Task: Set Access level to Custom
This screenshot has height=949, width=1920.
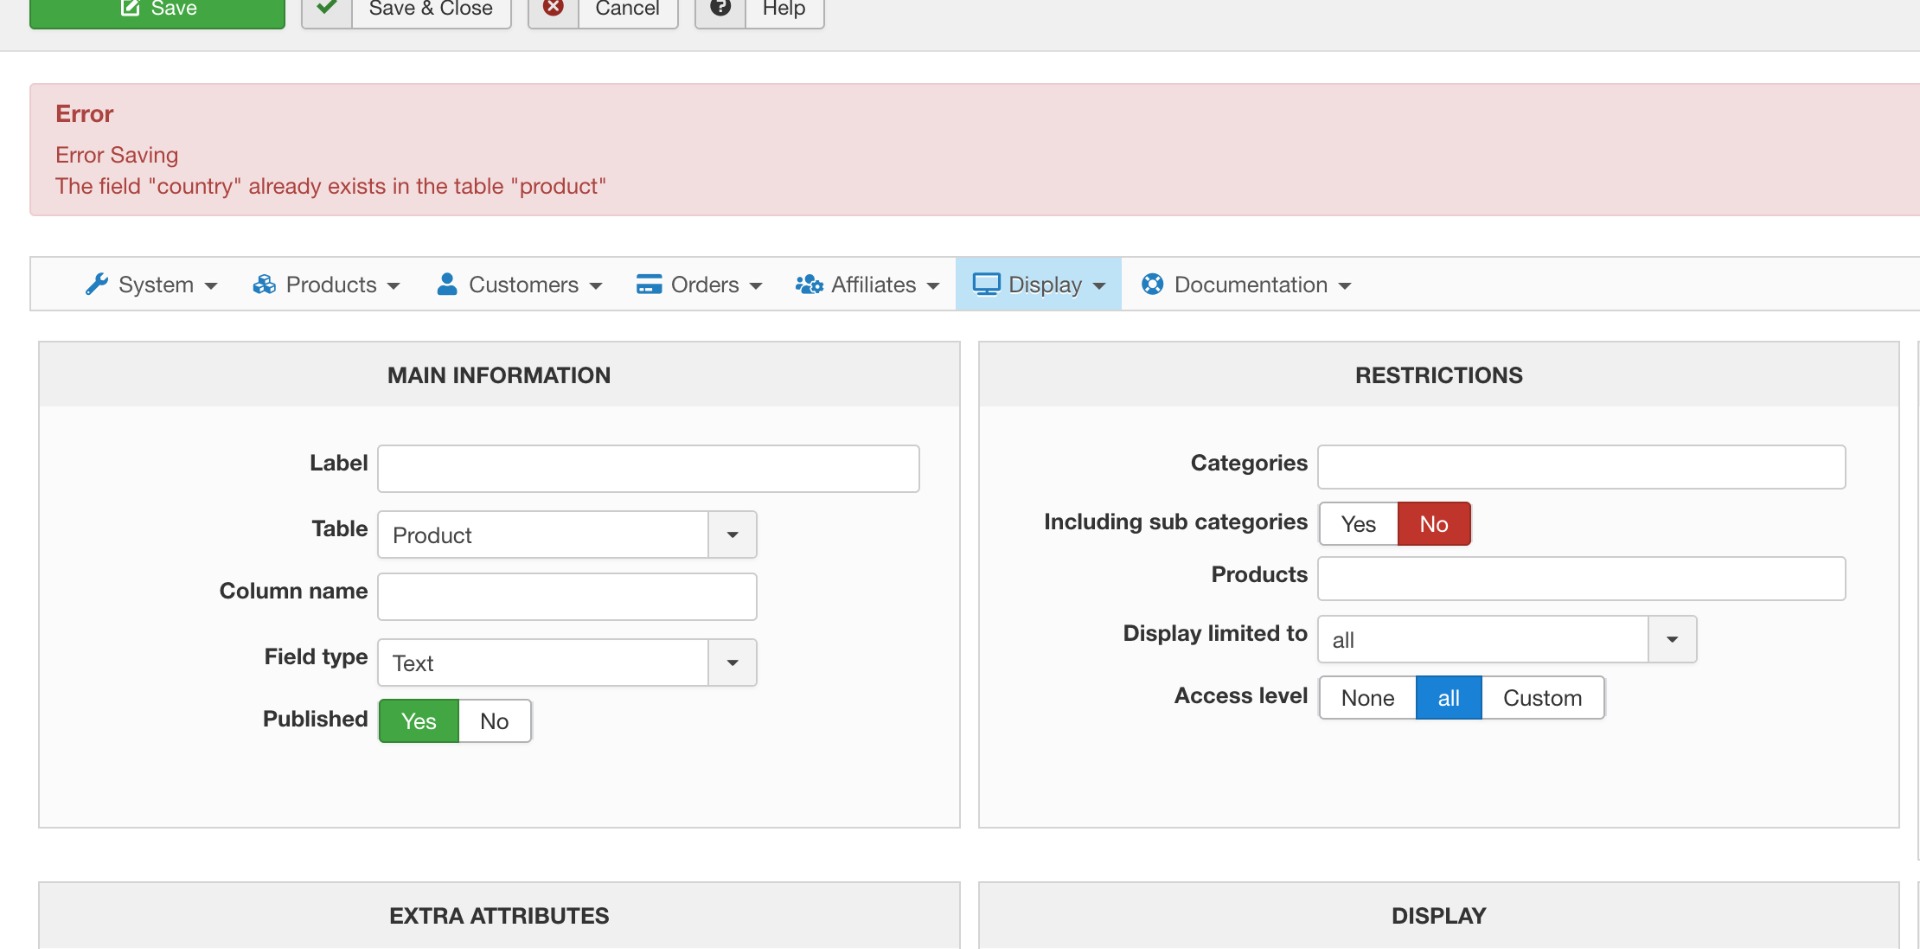Action: (x=1543, y=698)
